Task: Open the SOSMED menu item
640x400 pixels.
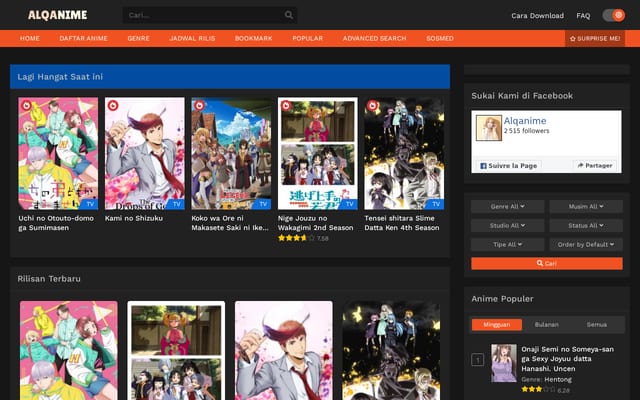Action: [x=440, y=38]
